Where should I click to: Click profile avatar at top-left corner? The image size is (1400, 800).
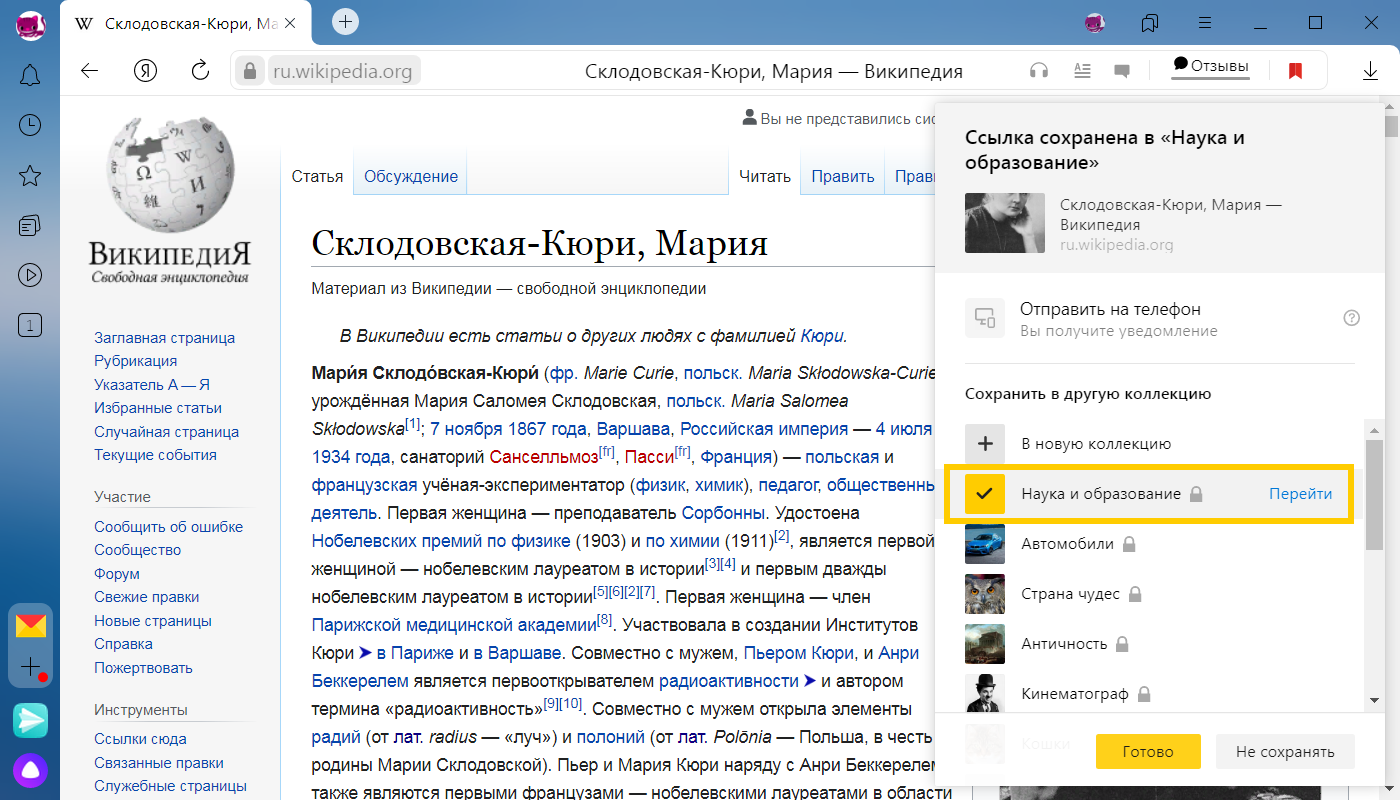click(x=30, y=24)
